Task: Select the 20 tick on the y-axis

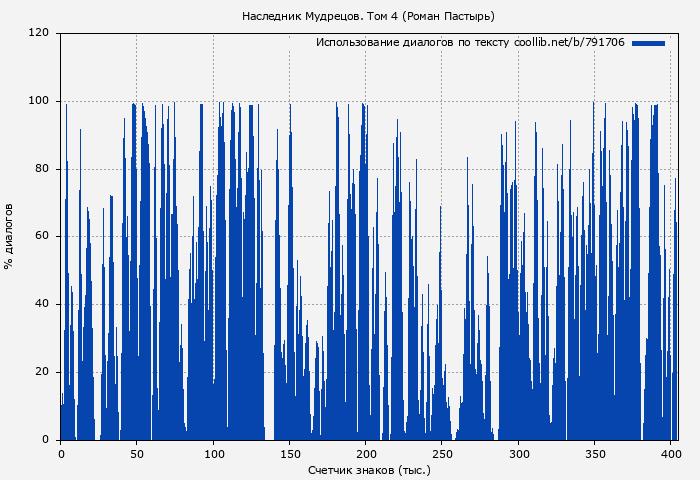Action: (x=42, y=372)
